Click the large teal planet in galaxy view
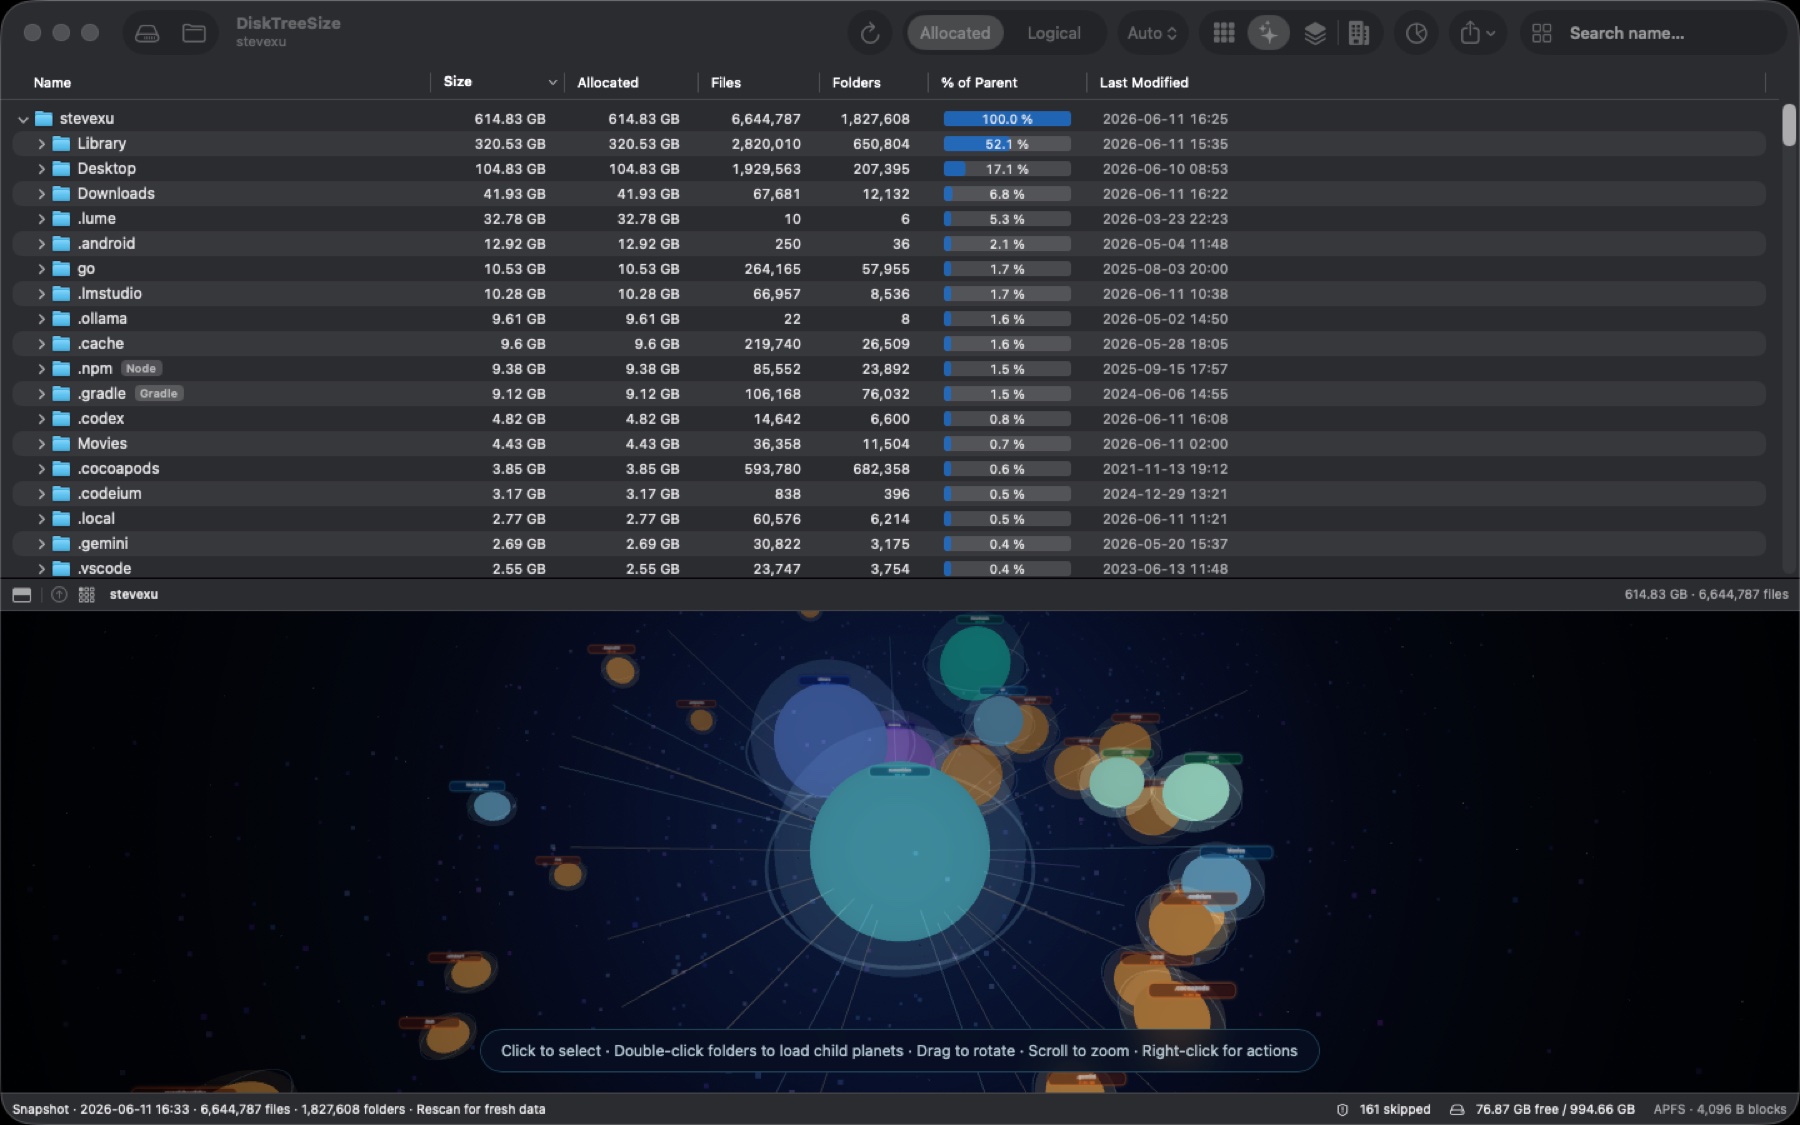1800x1125 pixels. [x=900, y=852]
